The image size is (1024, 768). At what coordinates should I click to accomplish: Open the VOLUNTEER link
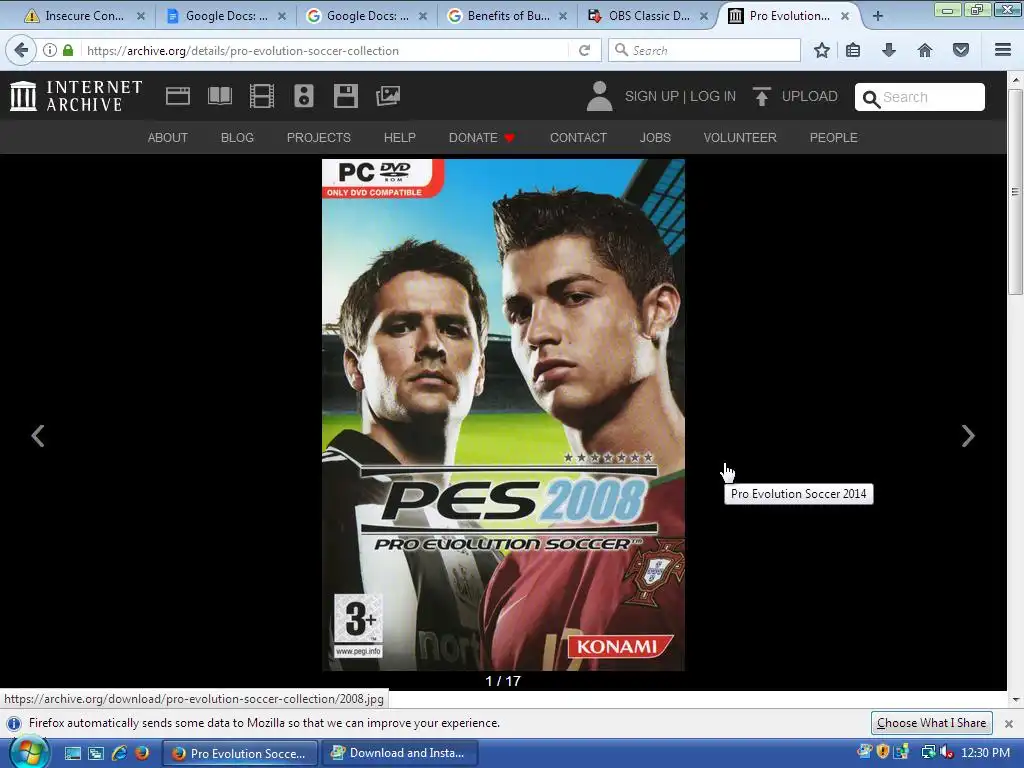pos(740,138)
